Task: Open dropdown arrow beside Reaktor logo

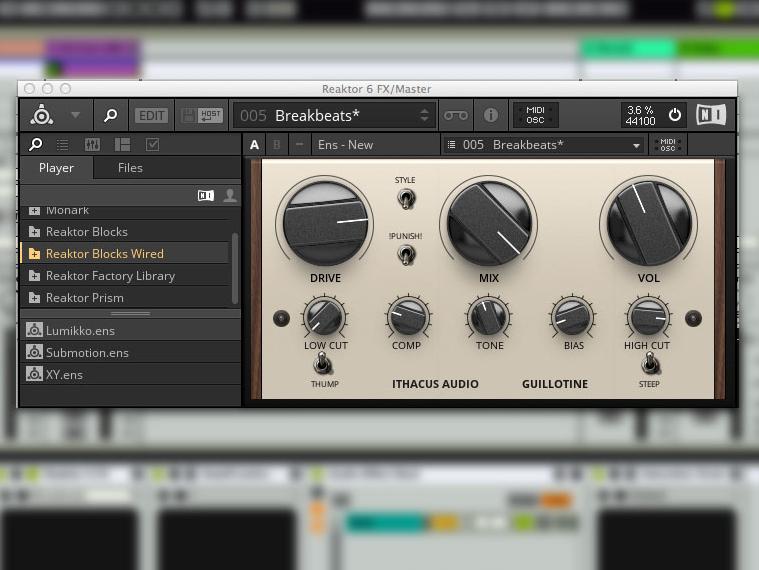Action: pyautogui.click(x=76, y=115)
